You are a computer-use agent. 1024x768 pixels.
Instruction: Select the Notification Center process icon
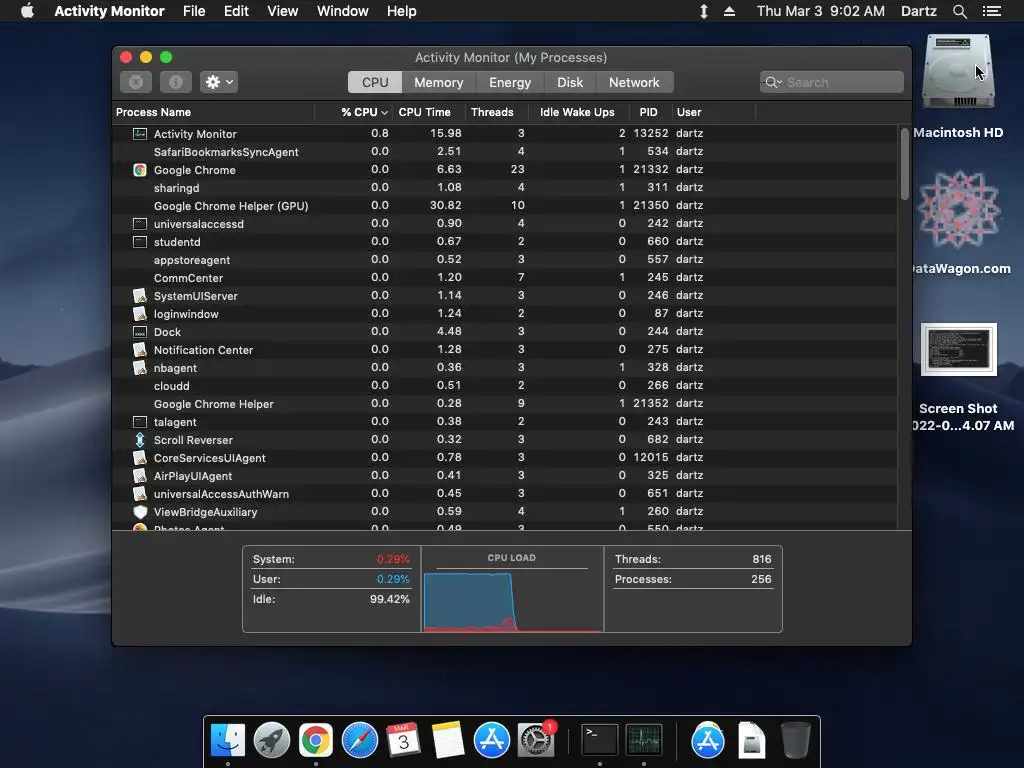140,350
